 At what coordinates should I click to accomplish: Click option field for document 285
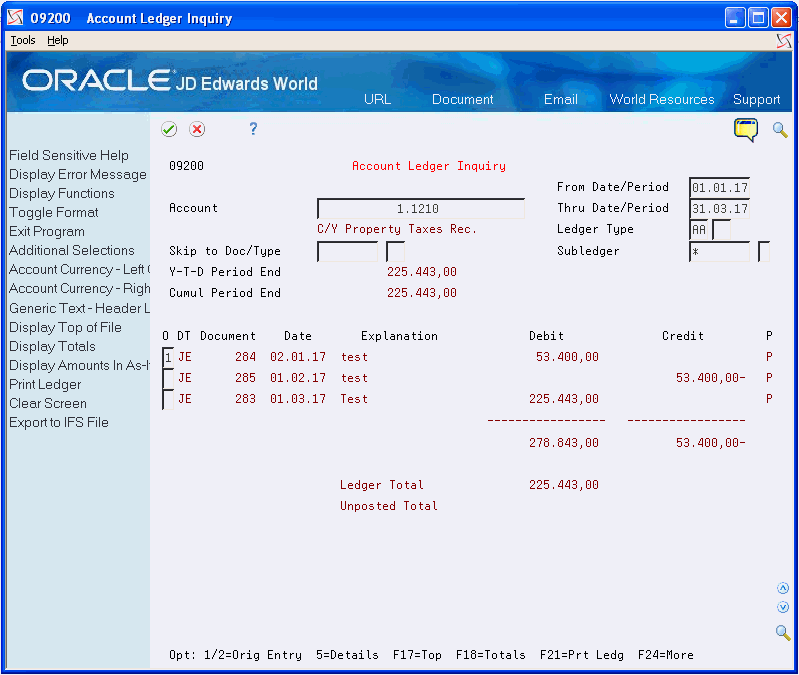[168, 379]
